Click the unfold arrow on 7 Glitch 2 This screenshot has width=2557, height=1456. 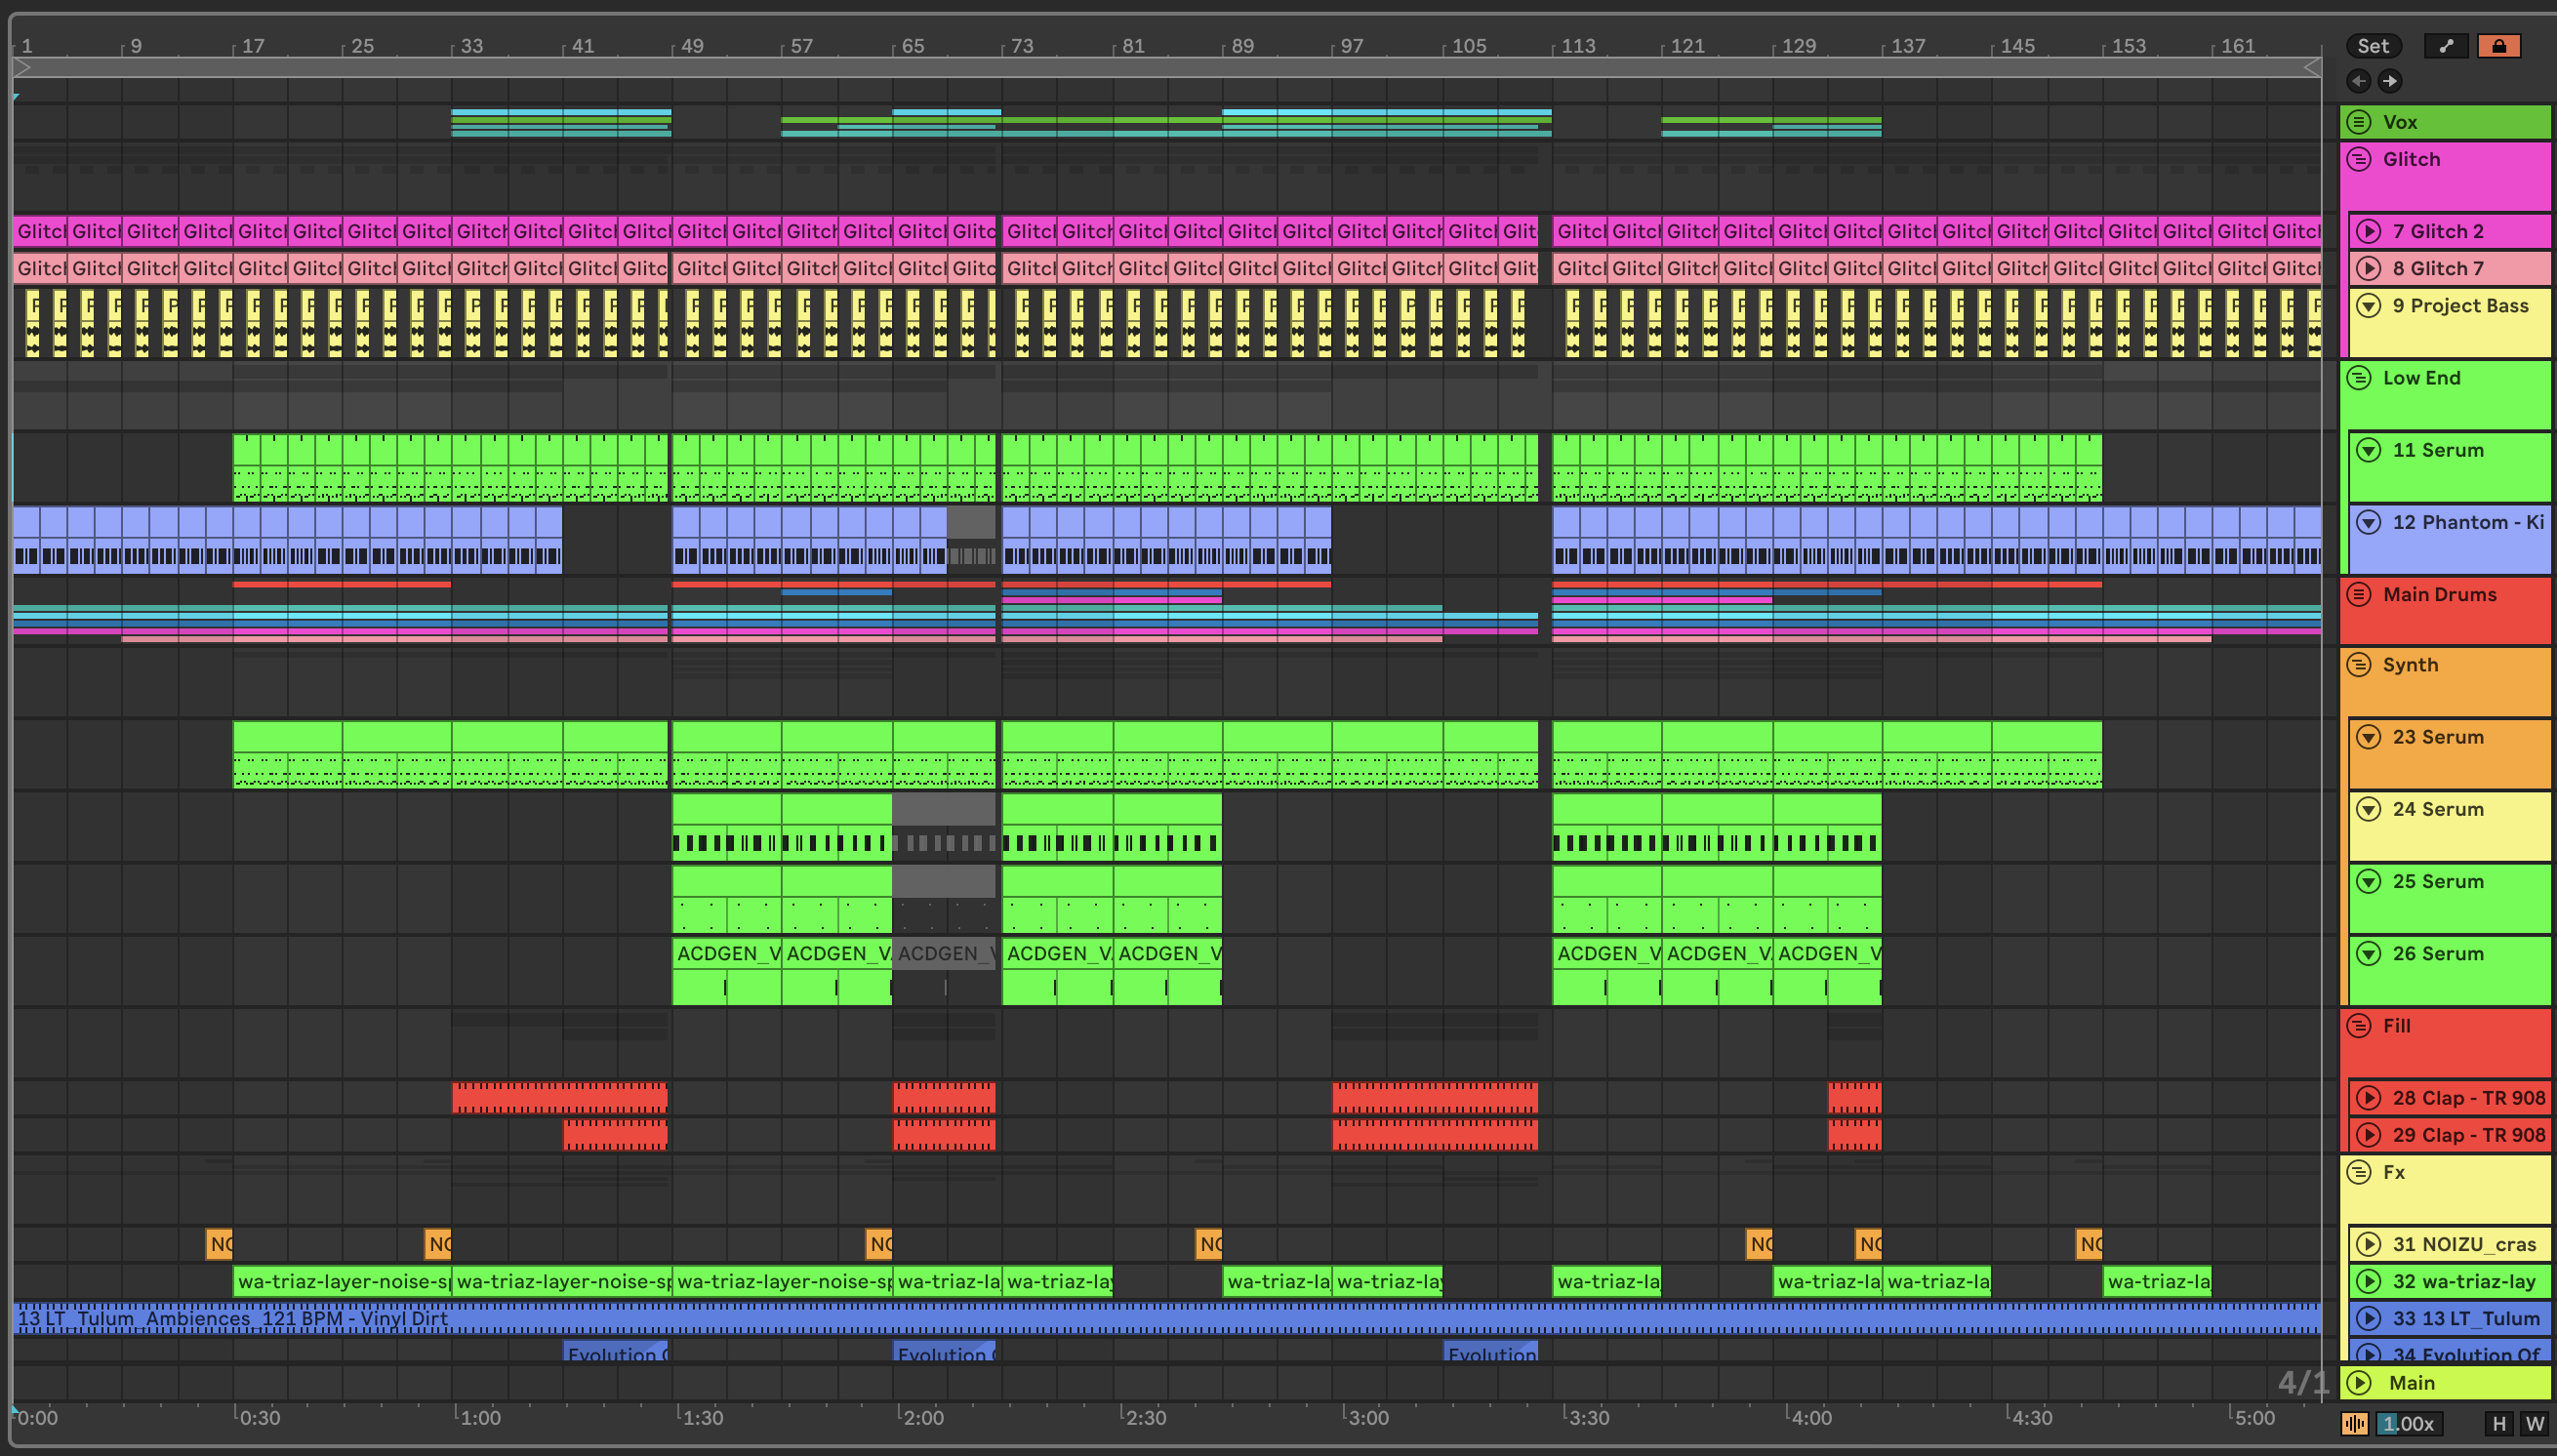click(2369, 231)
